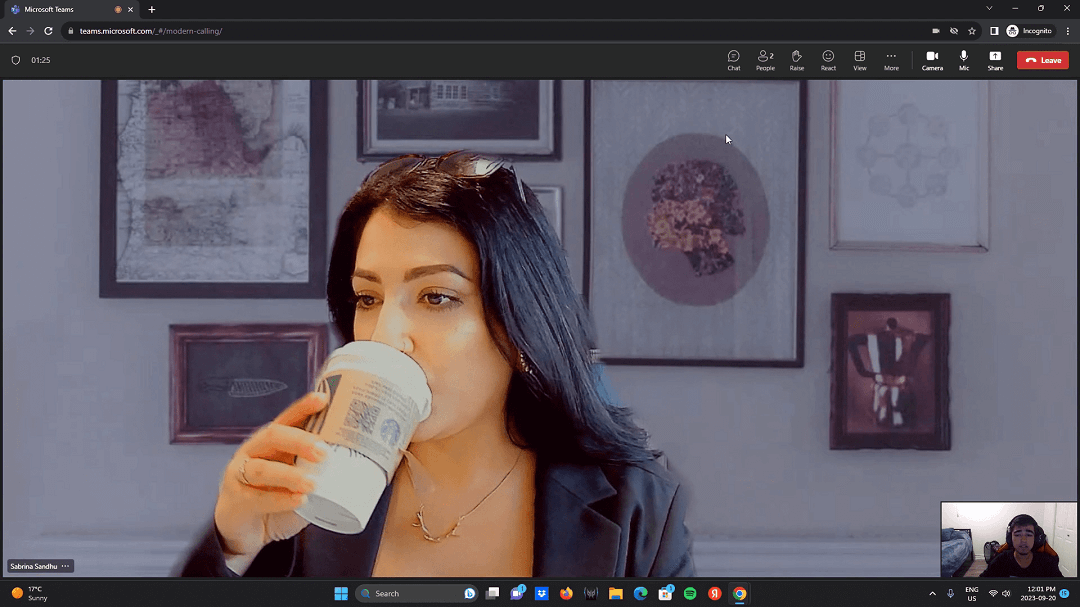Leave the meeting
1080x607 pixels.
click(1042, 60)
